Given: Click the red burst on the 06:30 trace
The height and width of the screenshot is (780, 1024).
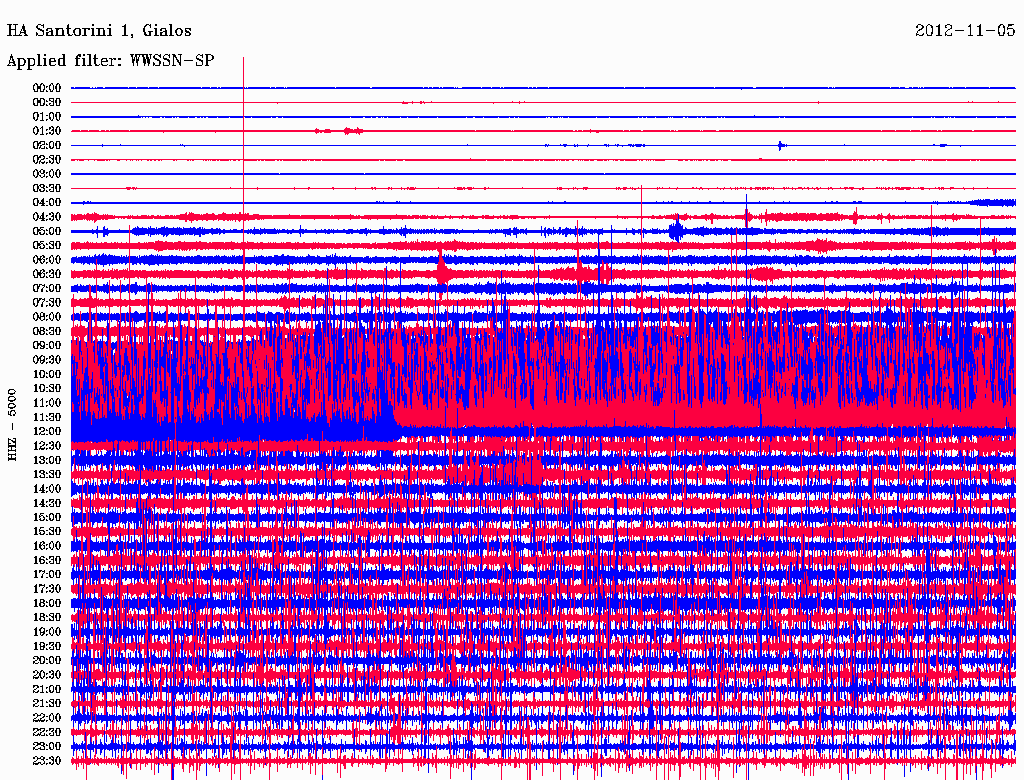Looking at the screenshot, I should click(x=441, y=270).
